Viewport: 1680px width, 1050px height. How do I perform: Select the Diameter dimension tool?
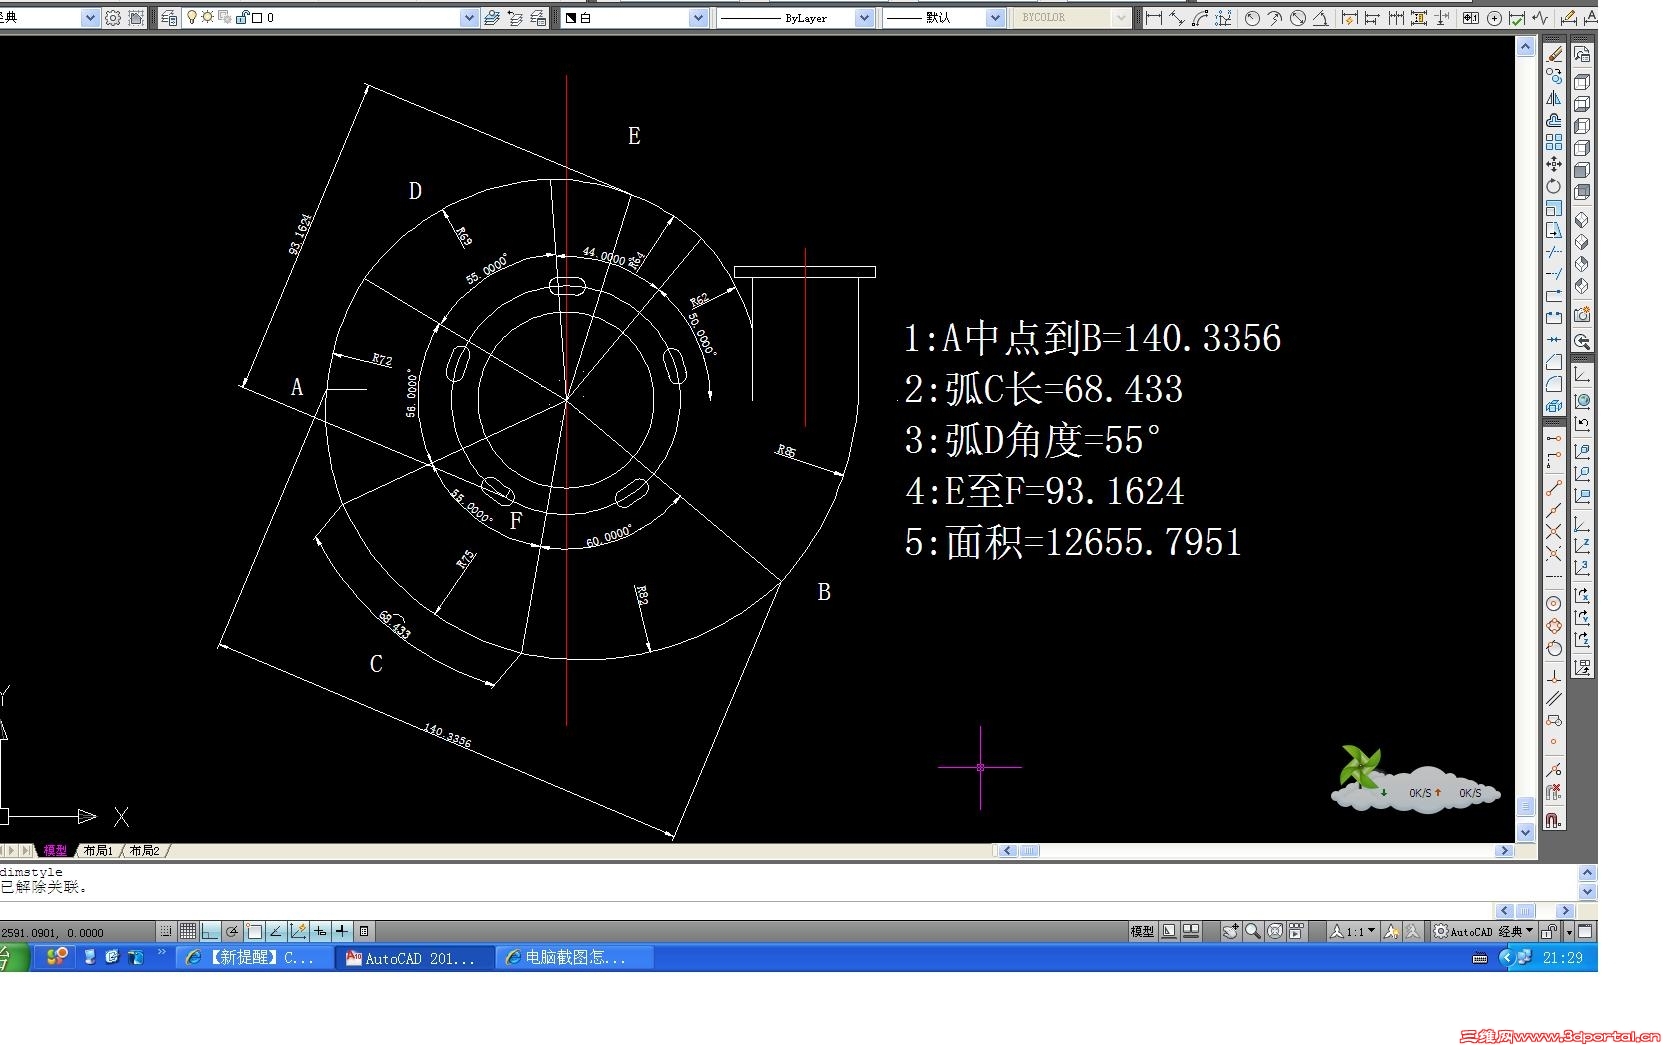coord(1298,18)
